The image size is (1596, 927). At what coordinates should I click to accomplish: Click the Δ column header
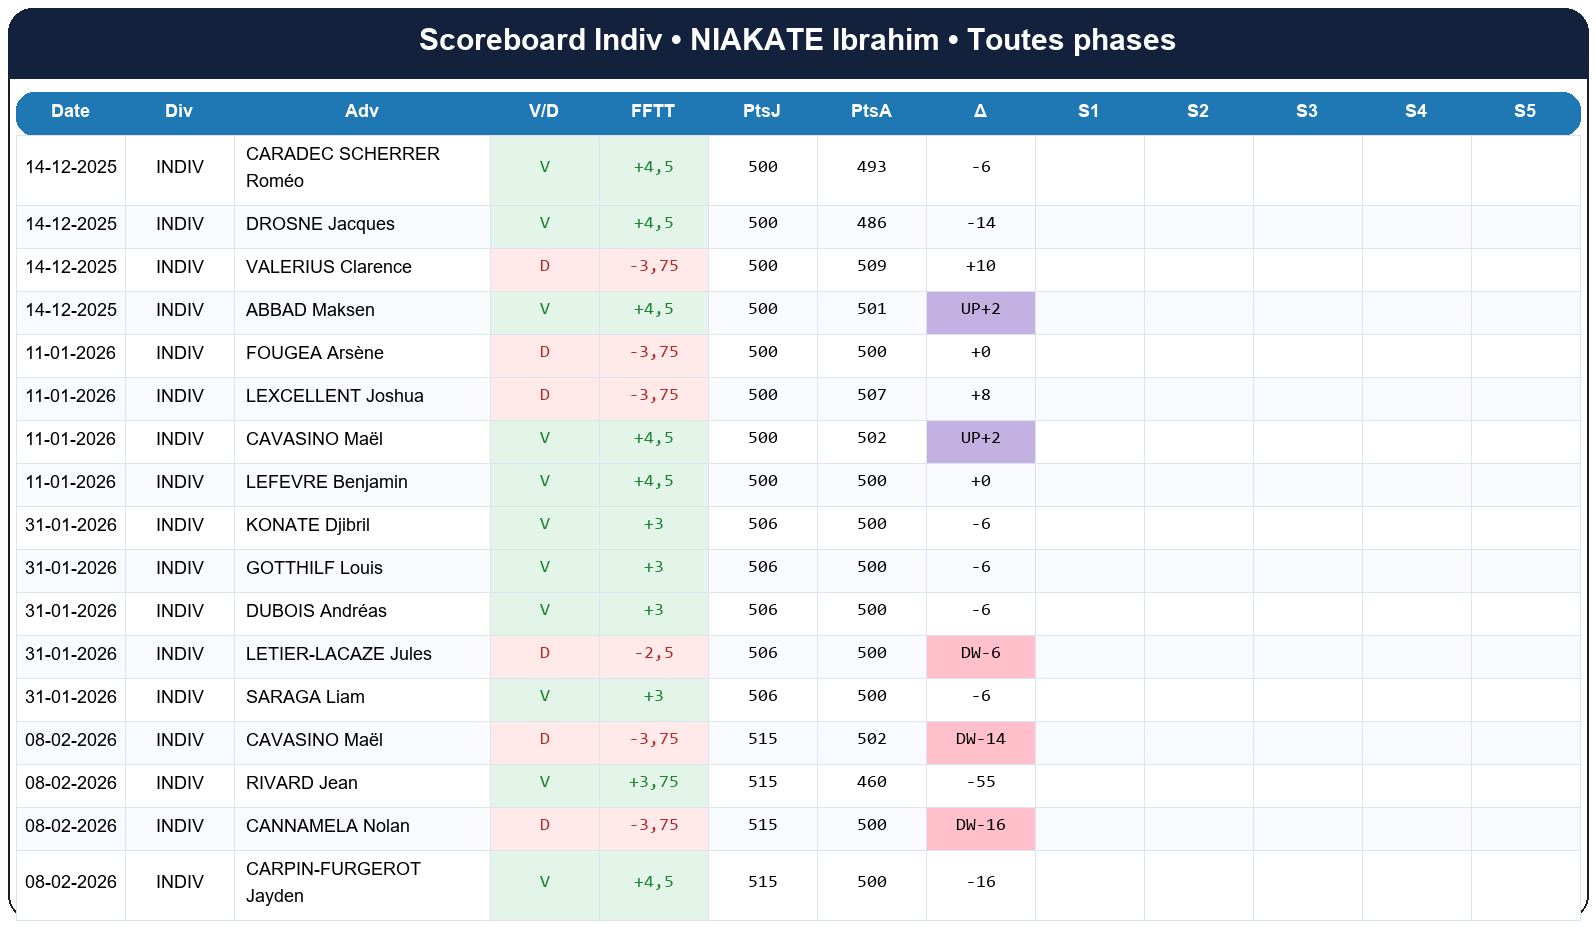pyautogui.click(x=980, y=111)
